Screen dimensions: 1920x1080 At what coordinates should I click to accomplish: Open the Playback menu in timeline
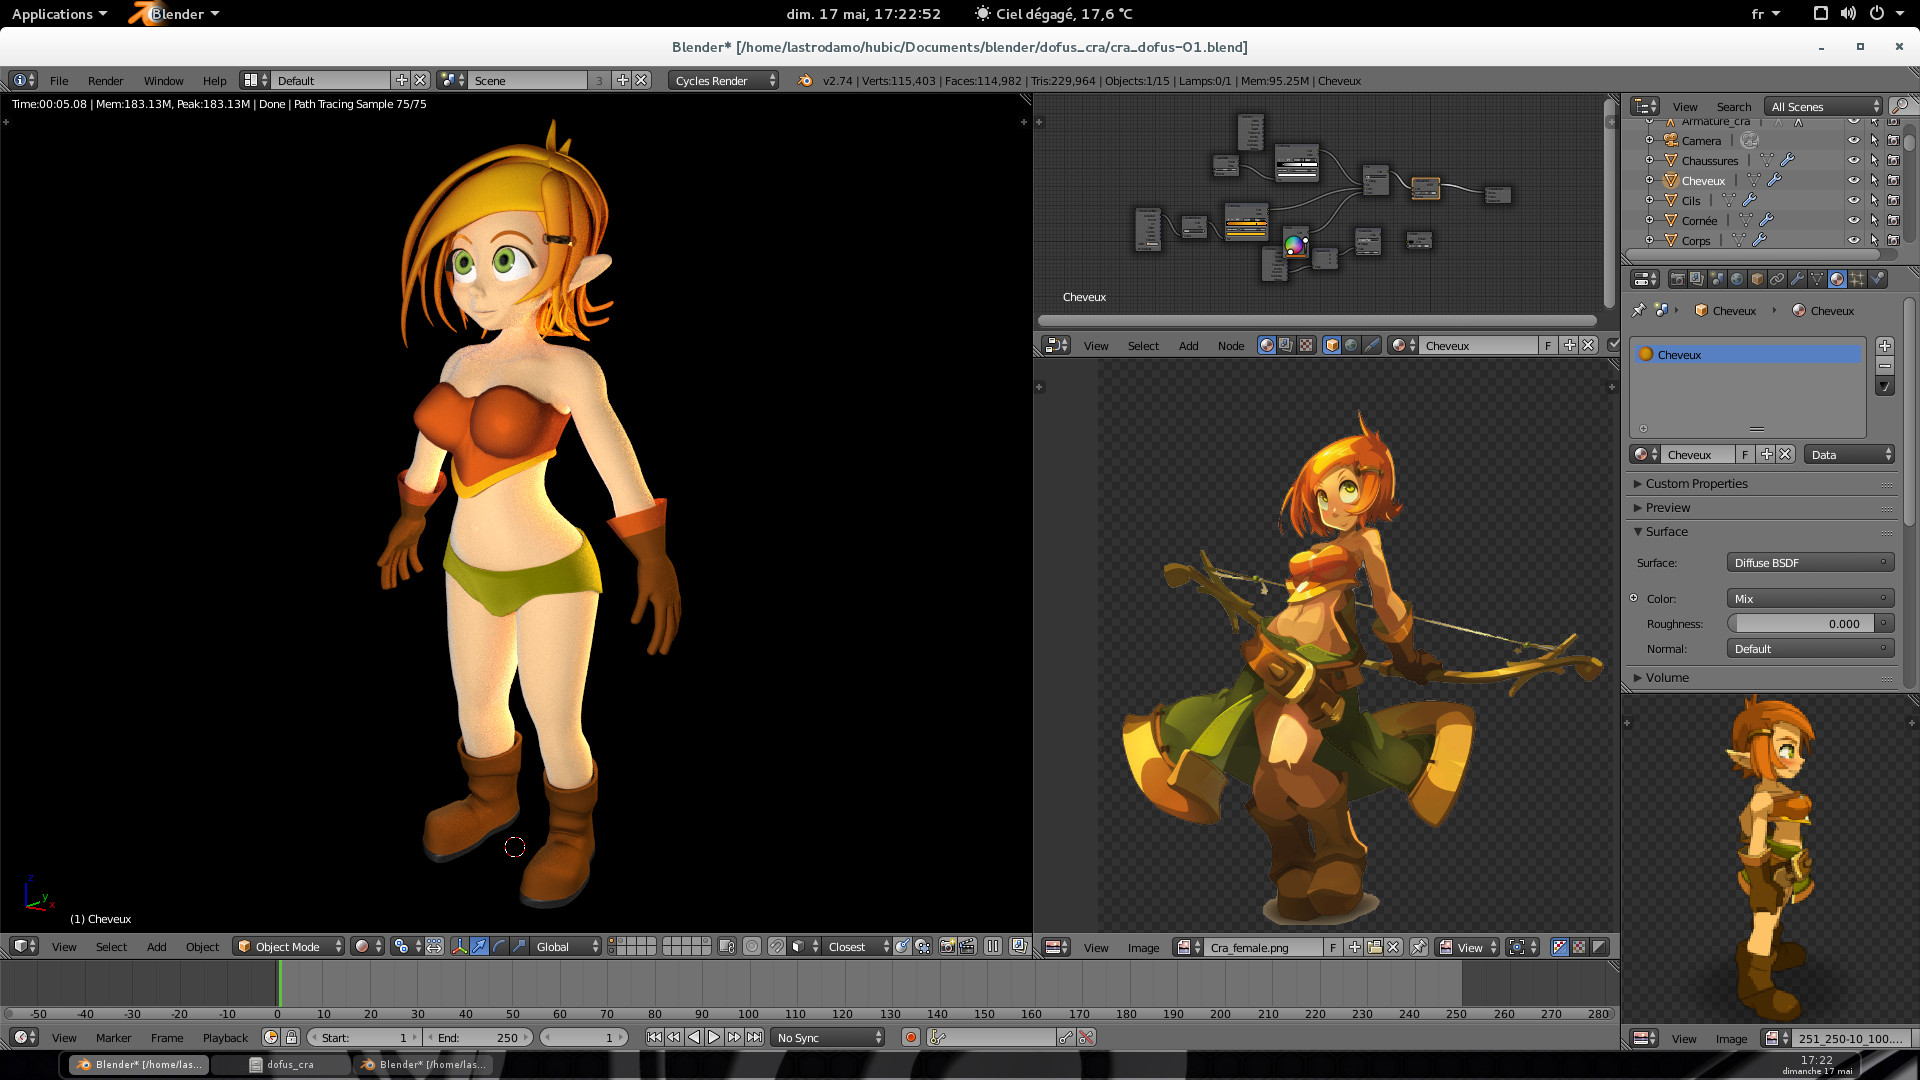coord(225,1038)
